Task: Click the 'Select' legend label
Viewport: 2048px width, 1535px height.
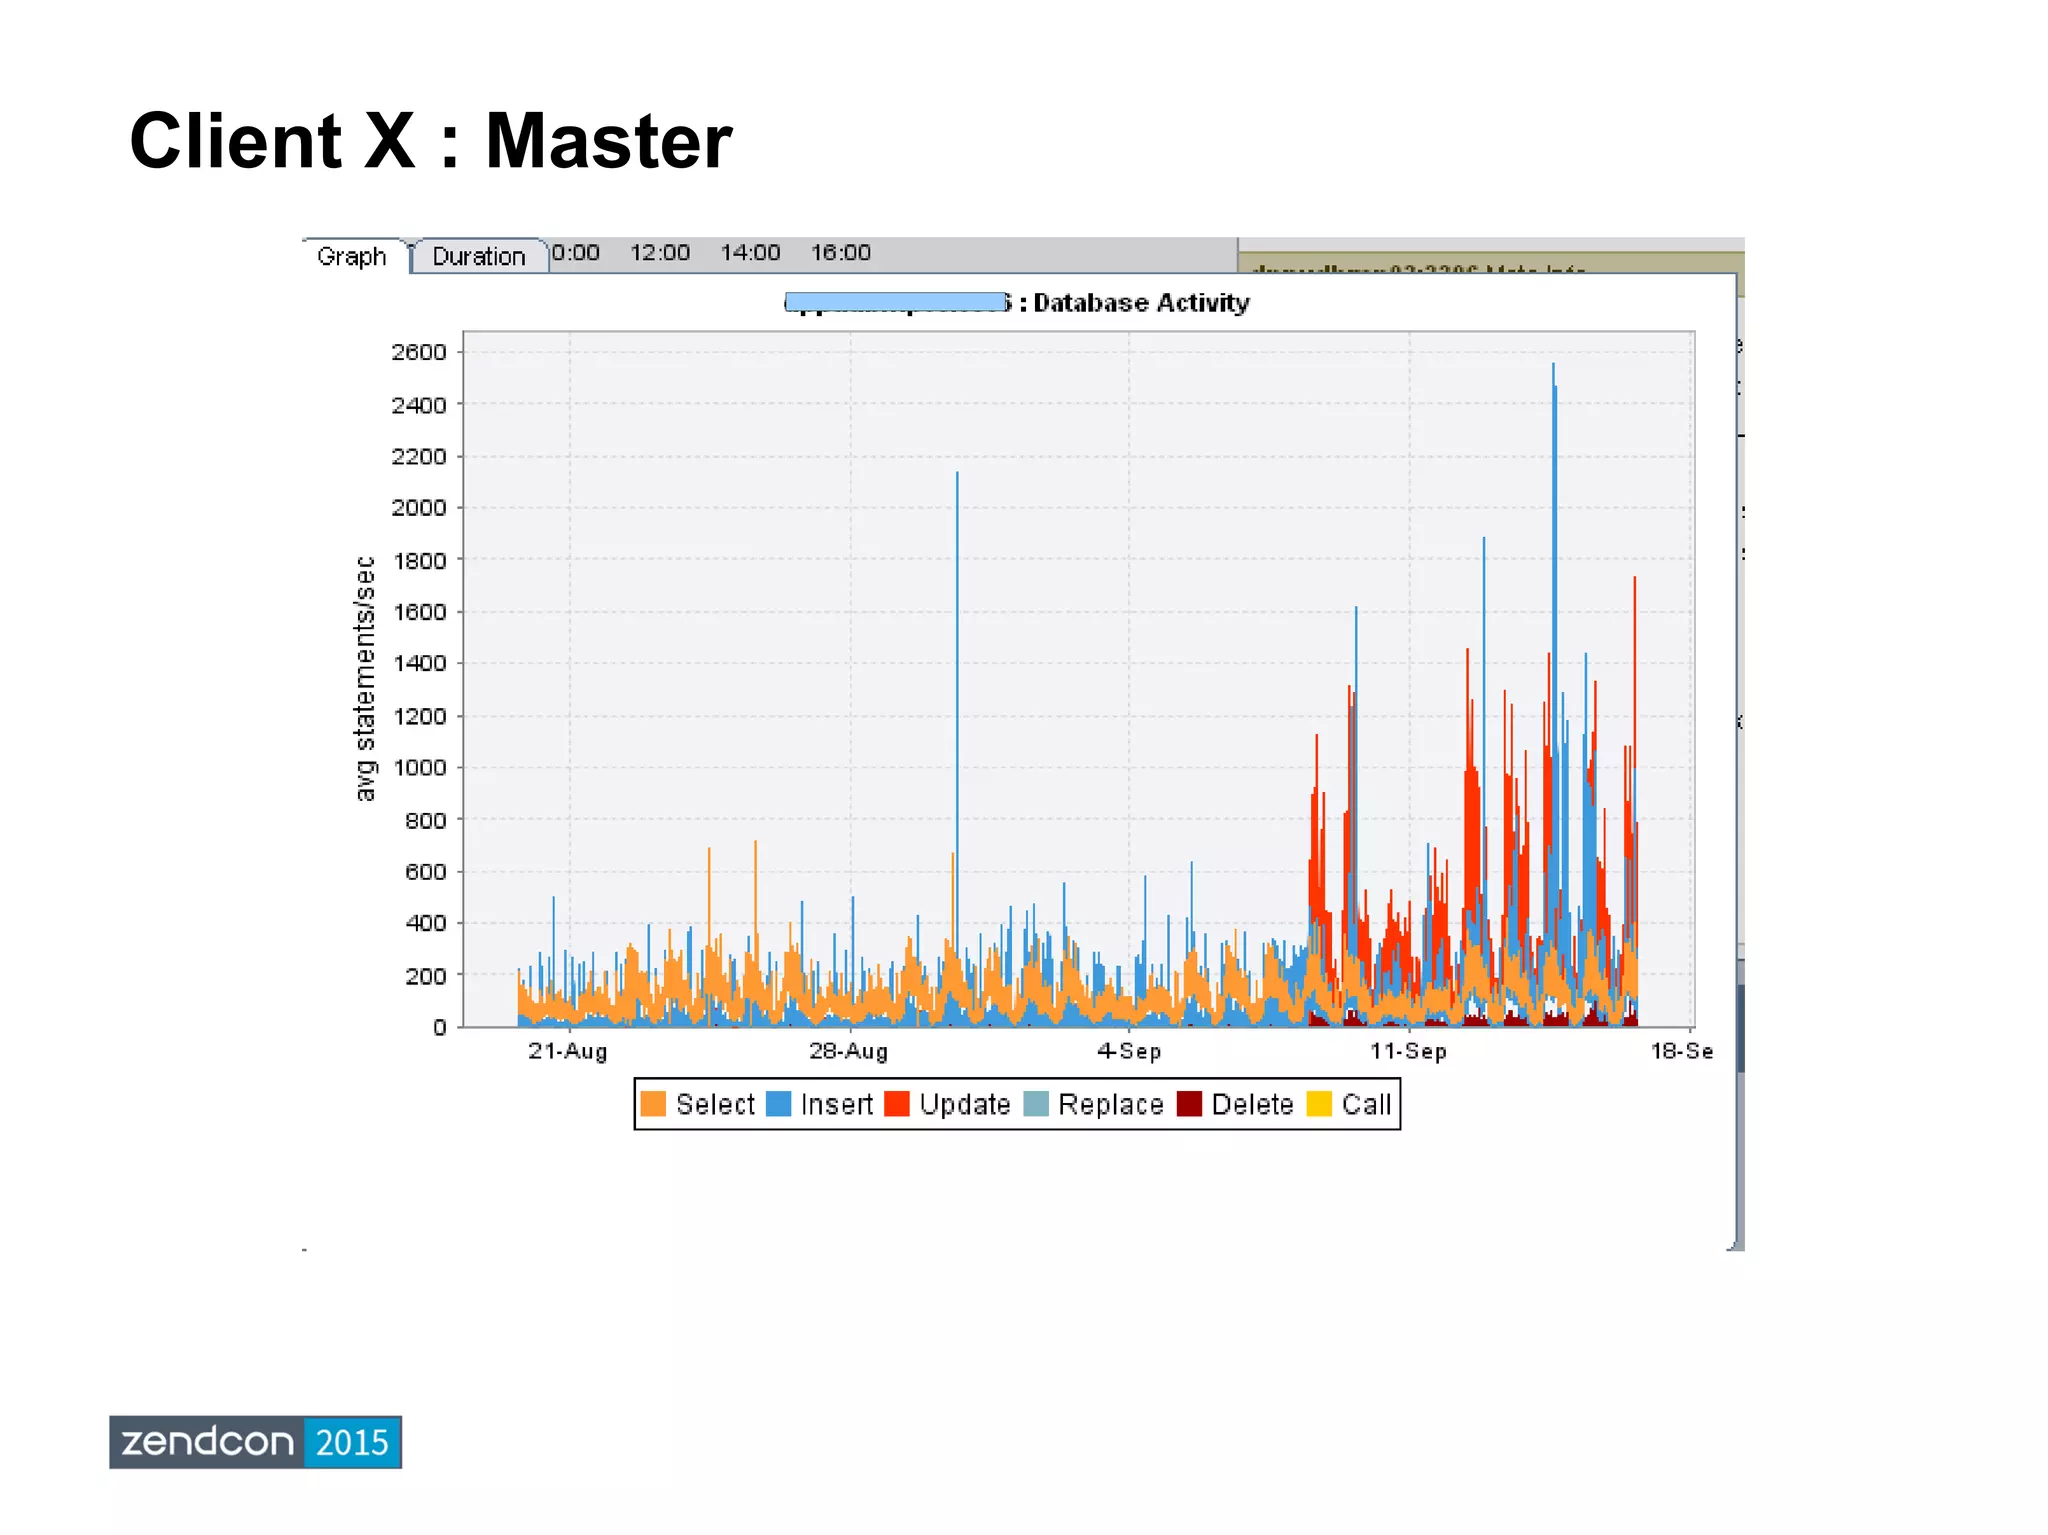Action: tap(715, 1105)
